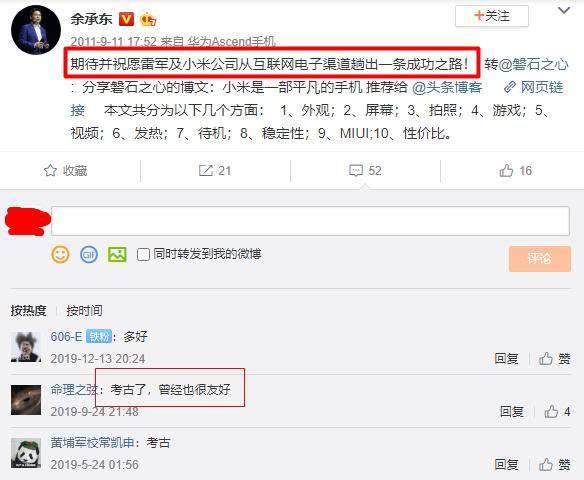
Task: Open the comments icon showing 52
Action: (x=356, y=171)
